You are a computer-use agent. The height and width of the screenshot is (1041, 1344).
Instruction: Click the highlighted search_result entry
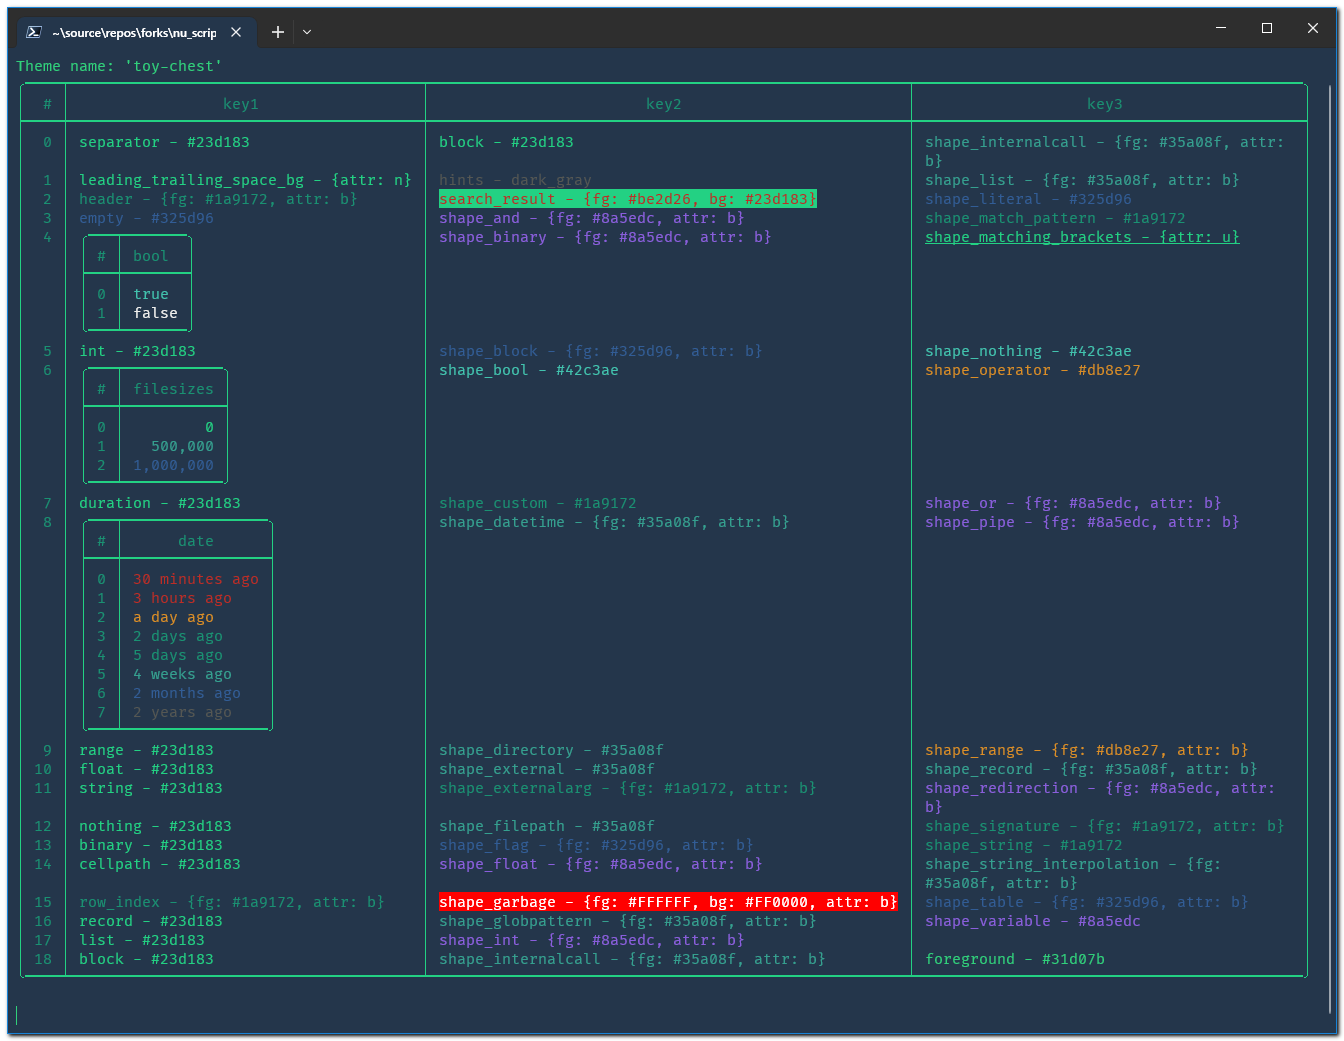[x=628, y=199]
